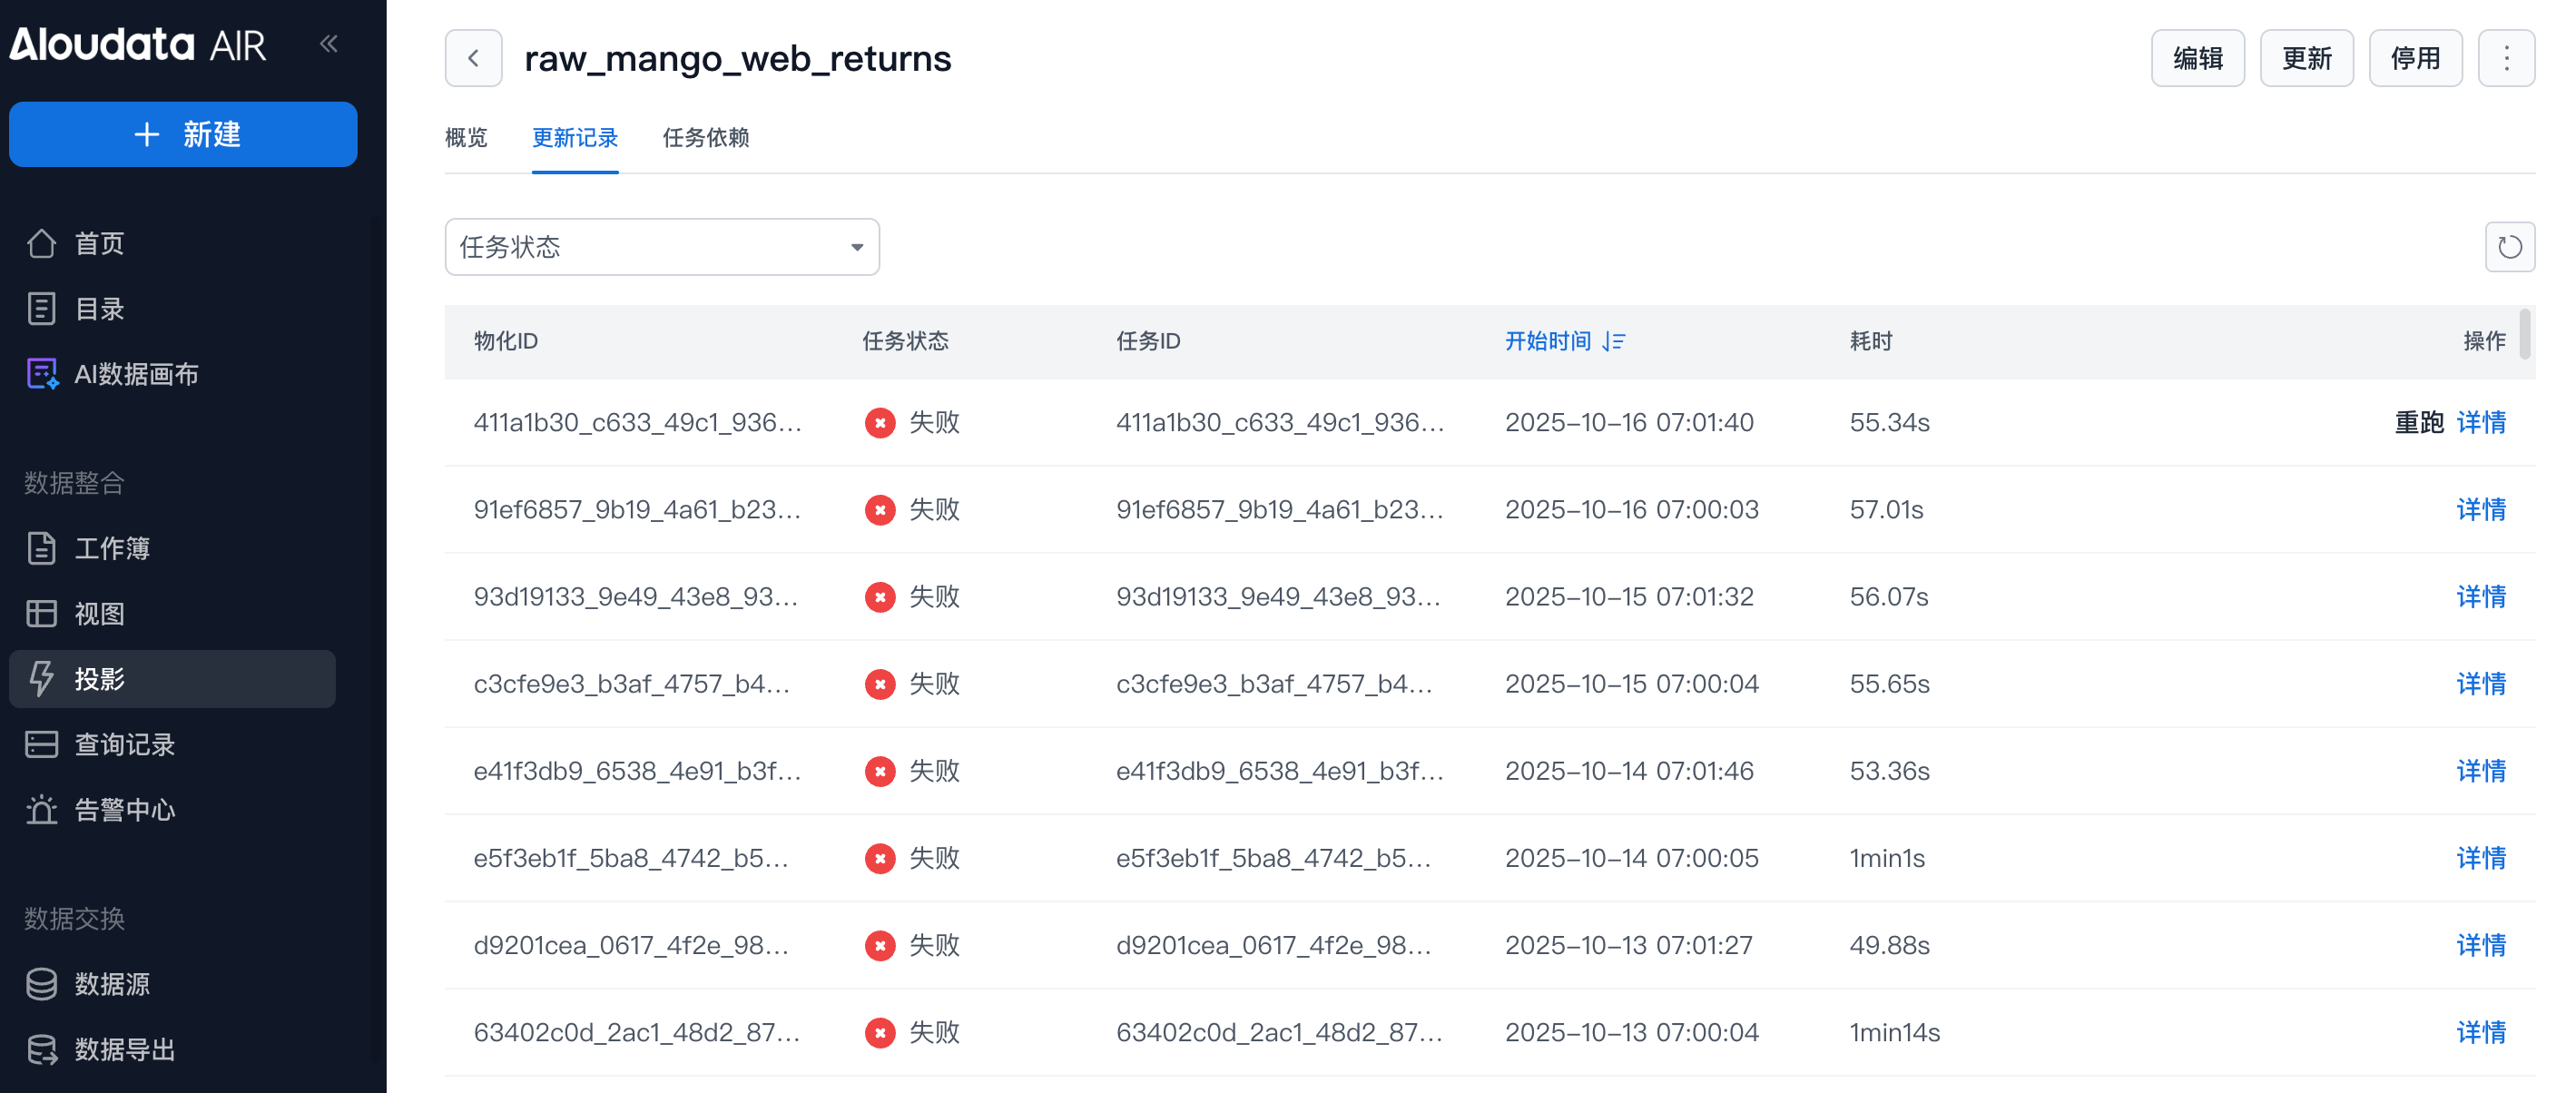The image size is (2576, 1093).
Task: Click the 编辑 button
Action: tap(2197, 59)
